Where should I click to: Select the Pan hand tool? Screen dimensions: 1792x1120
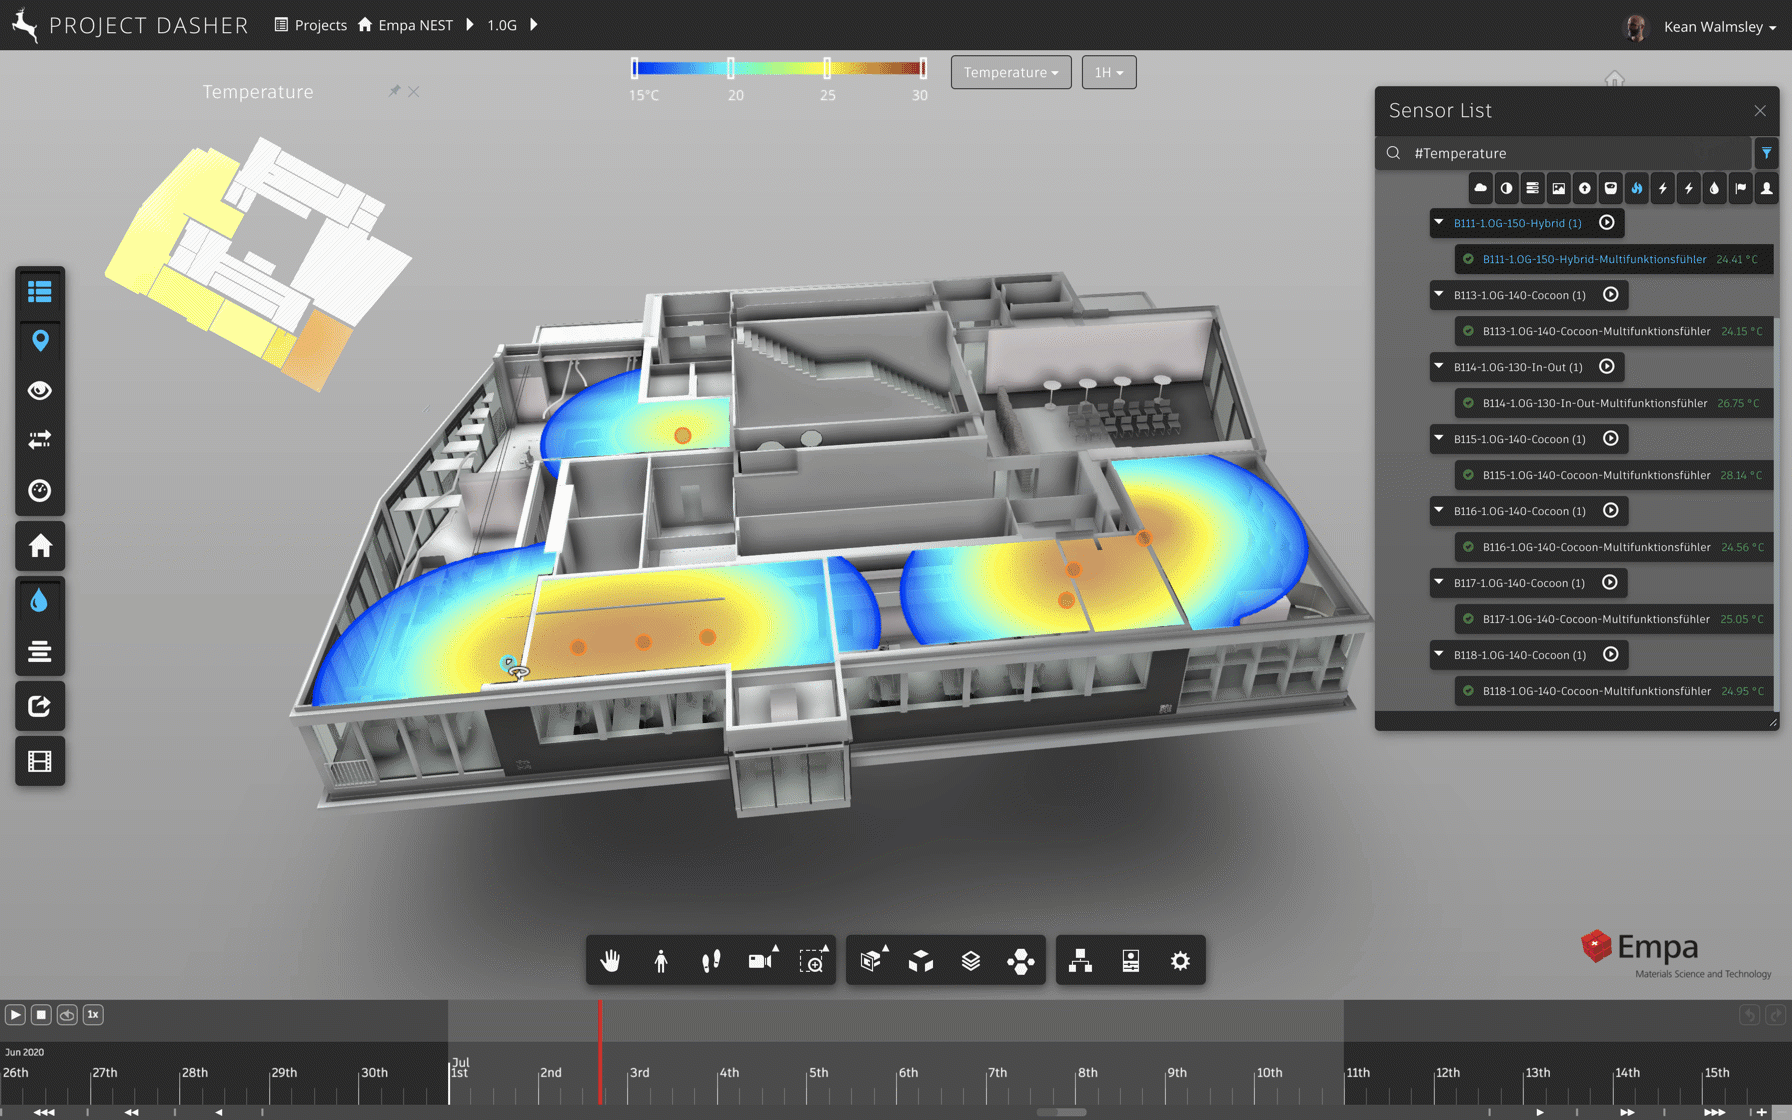coord(610,961)
